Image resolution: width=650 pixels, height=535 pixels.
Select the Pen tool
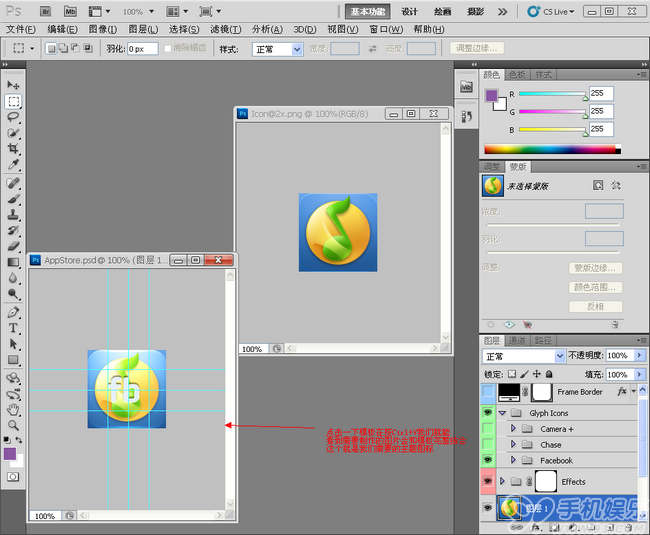pyautogui.click(x=13, y=312)
